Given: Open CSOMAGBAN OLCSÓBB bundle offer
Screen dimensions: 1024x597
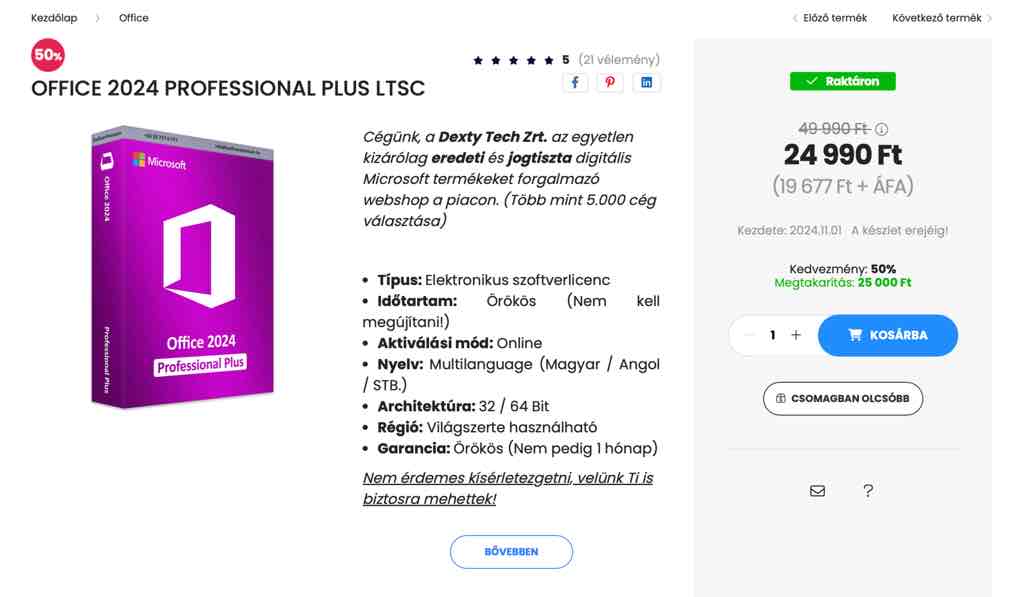Looking at the screenshot, I should [x=842, y=398].
